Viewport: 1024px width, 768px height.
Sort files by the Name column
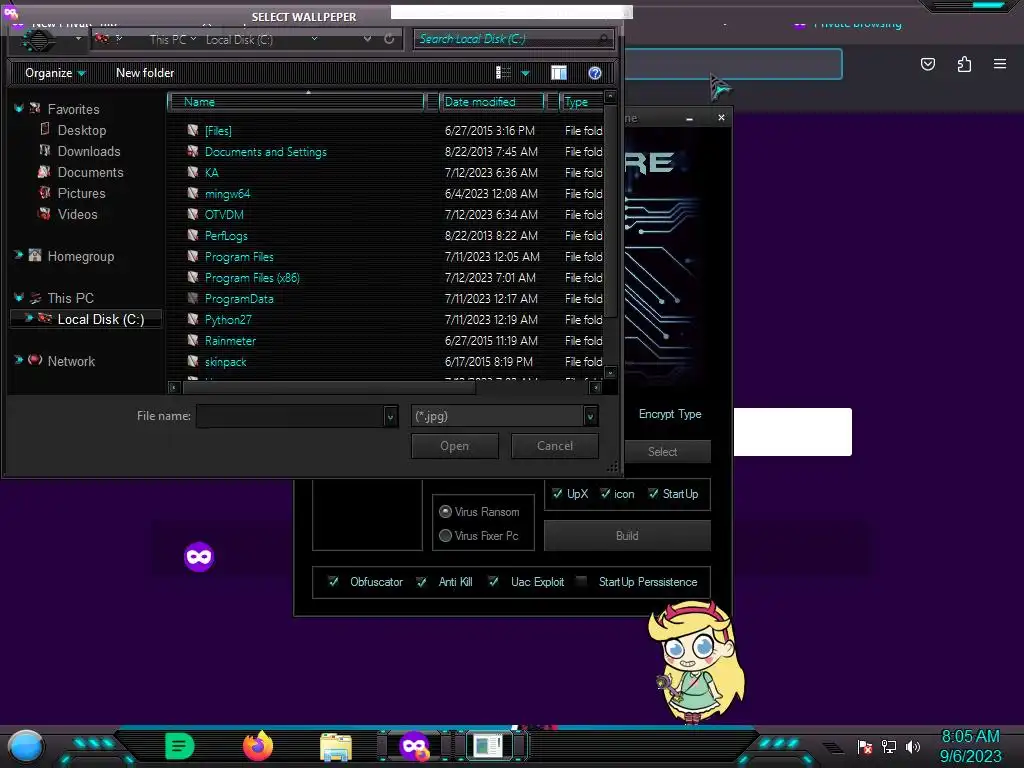point(296,102)
